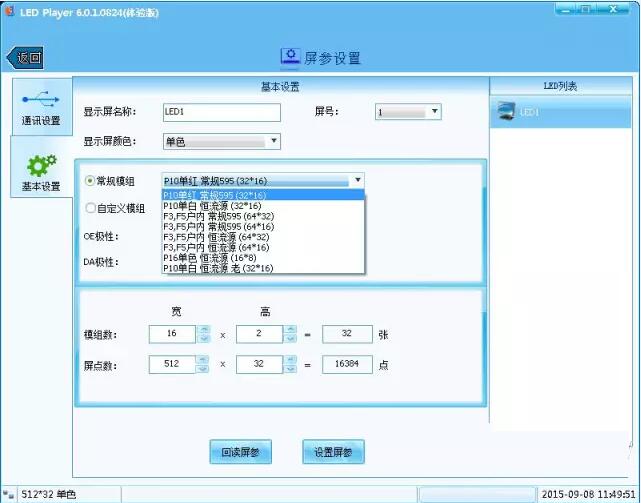Increase the 模组数 width value
Viewport: 641px width, 503px height.
[203, 330]
